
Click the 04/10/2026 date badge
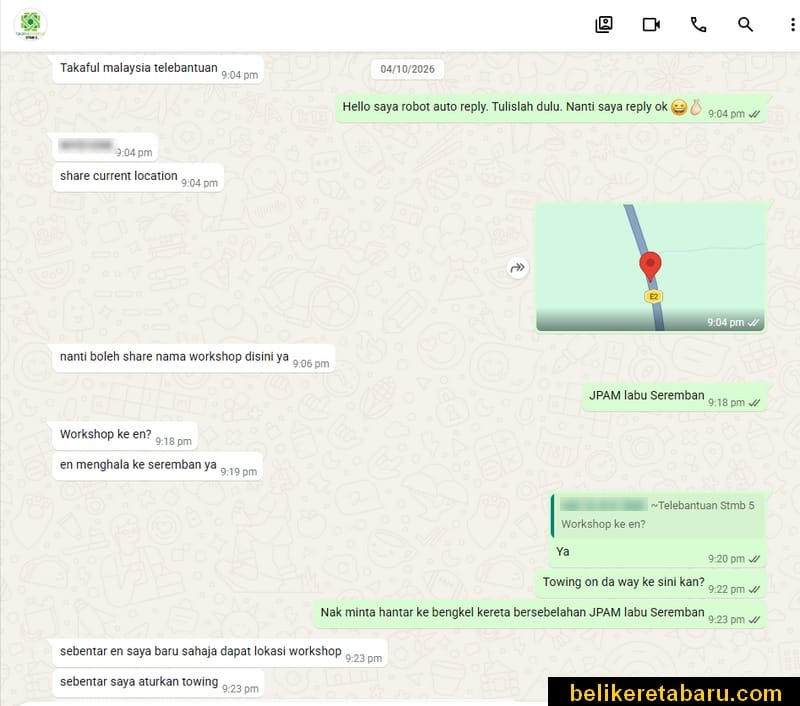pyautogui.click(x=408, y=69)
